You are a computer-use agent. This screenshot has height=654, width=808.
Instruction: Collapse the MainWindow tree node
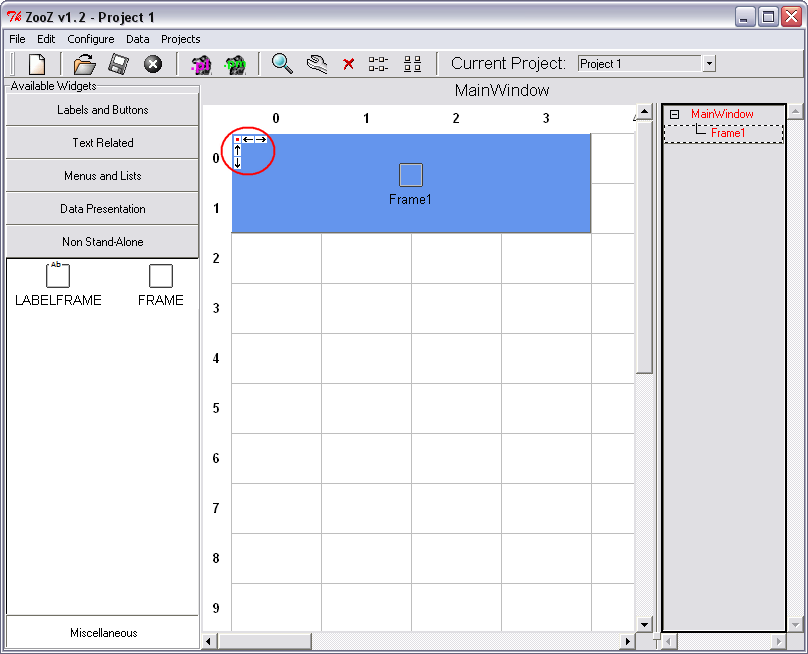pos(674,114)
